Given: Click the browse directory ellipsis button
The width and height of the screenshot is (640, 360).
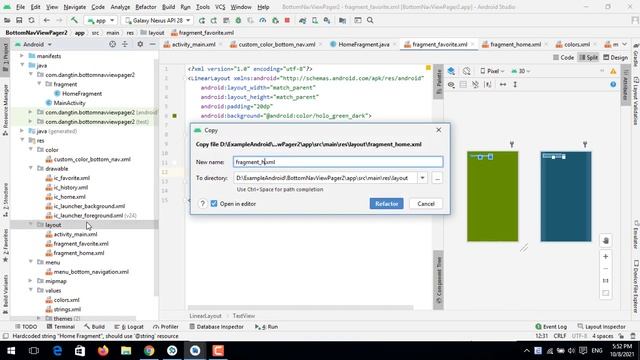Looking at the screenshot, I should pos(437,178).
